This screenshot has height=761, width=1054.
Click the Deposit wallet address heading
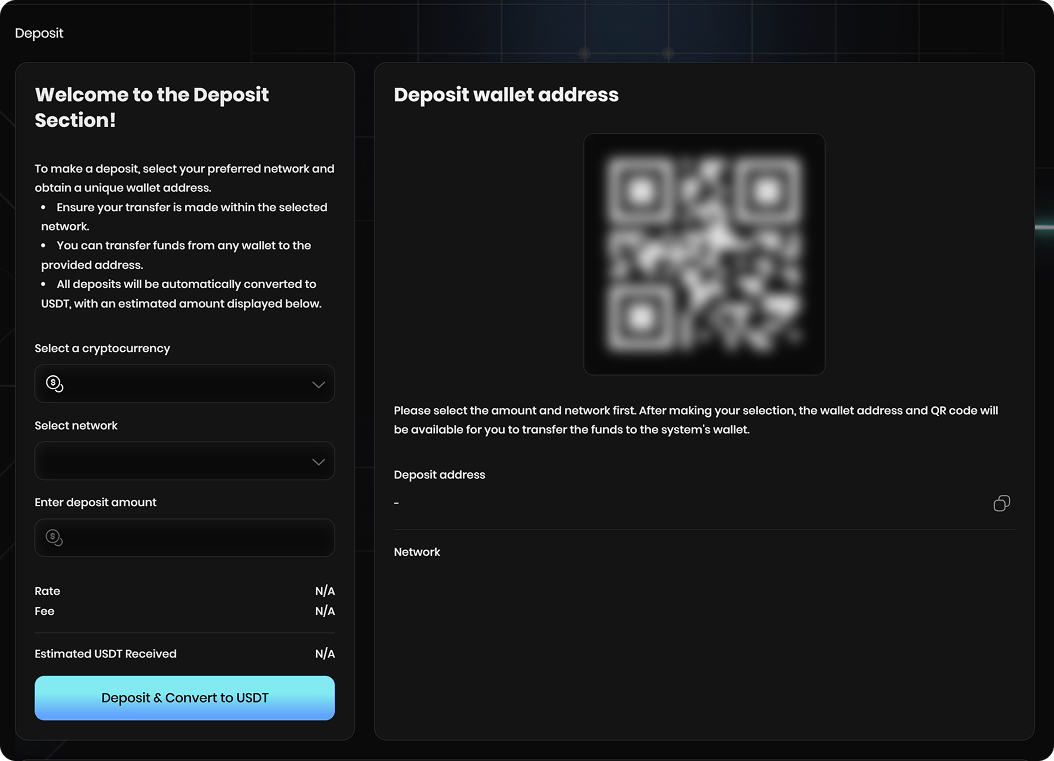(x=506, y=95)
